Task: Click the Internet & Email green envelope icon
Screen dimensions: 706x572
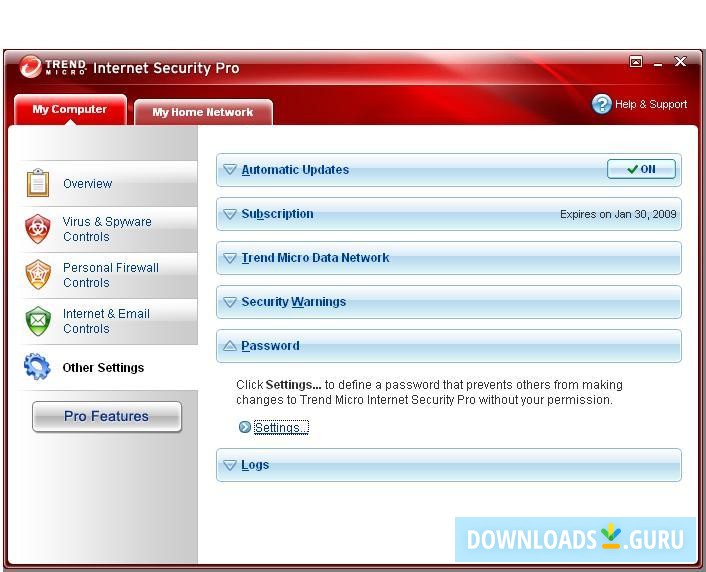Action: 38,321
